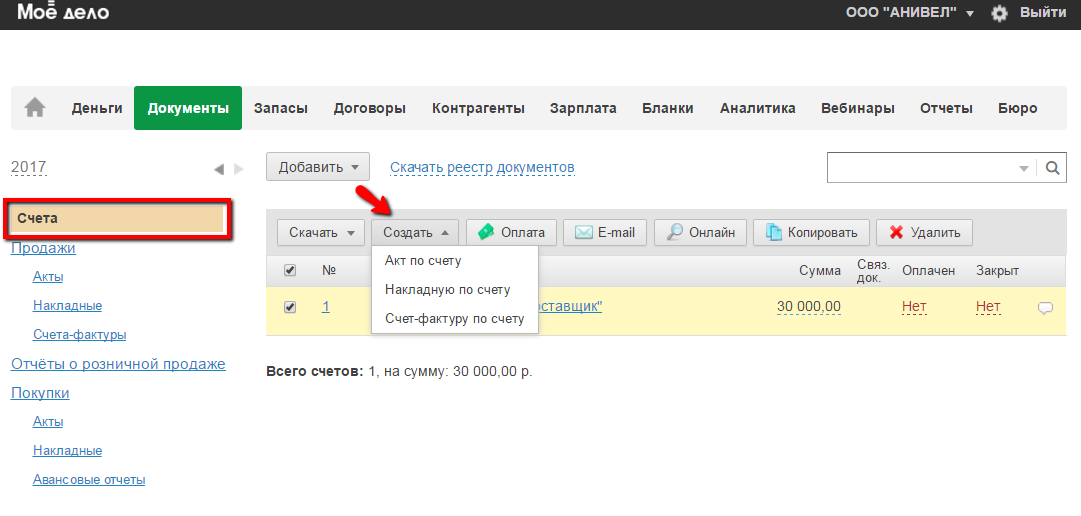1081x516 pixels.
Task: Open settings gear icon in header
Action: (999, 13)
